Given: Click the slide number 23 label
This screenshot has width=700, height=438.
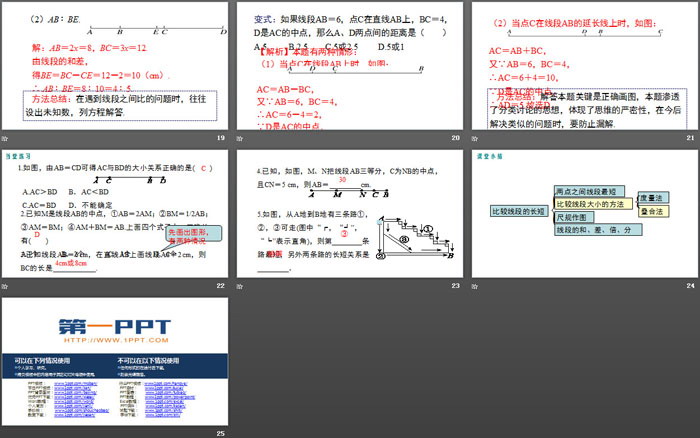Looking at the screenshot, I should coord(456,286).
